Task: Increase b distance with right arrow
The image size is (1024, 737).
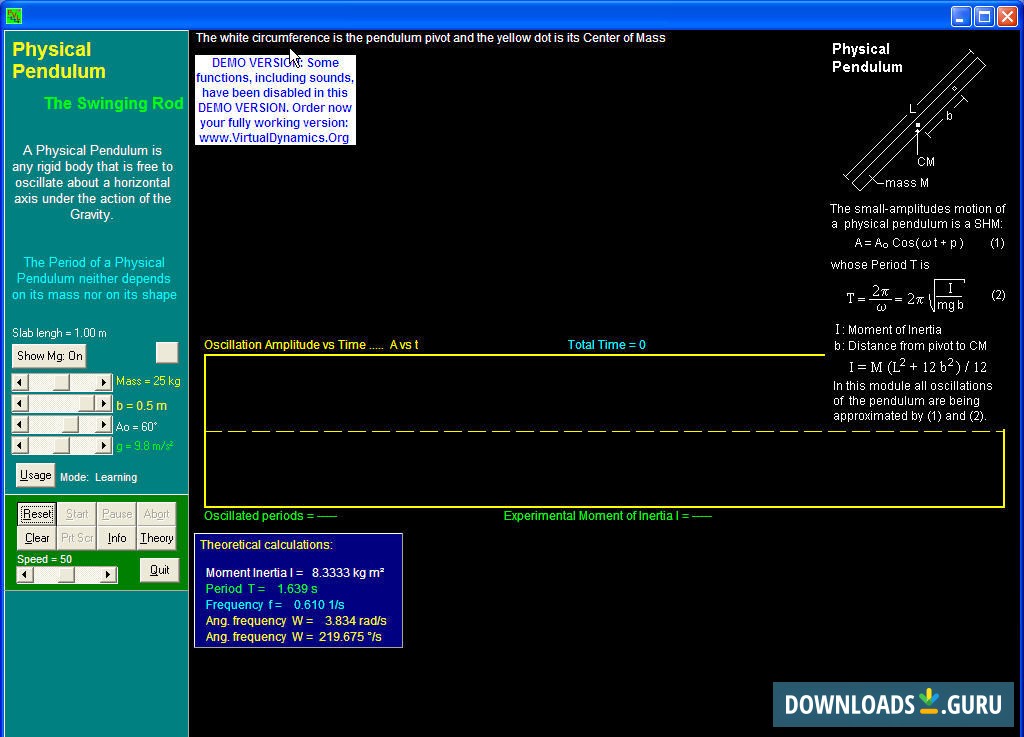Action: (x=103, y=404)
